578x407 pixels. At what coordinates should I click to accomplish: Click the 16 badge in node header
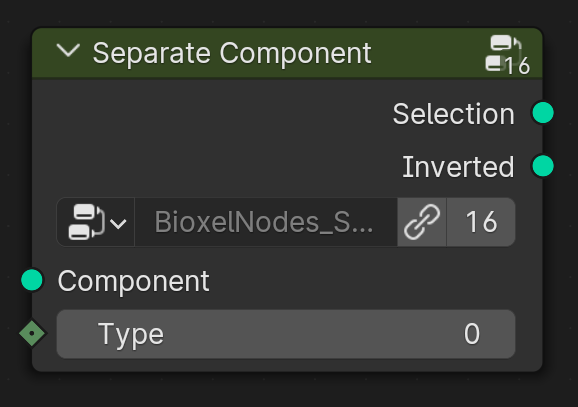coord(518,67)
